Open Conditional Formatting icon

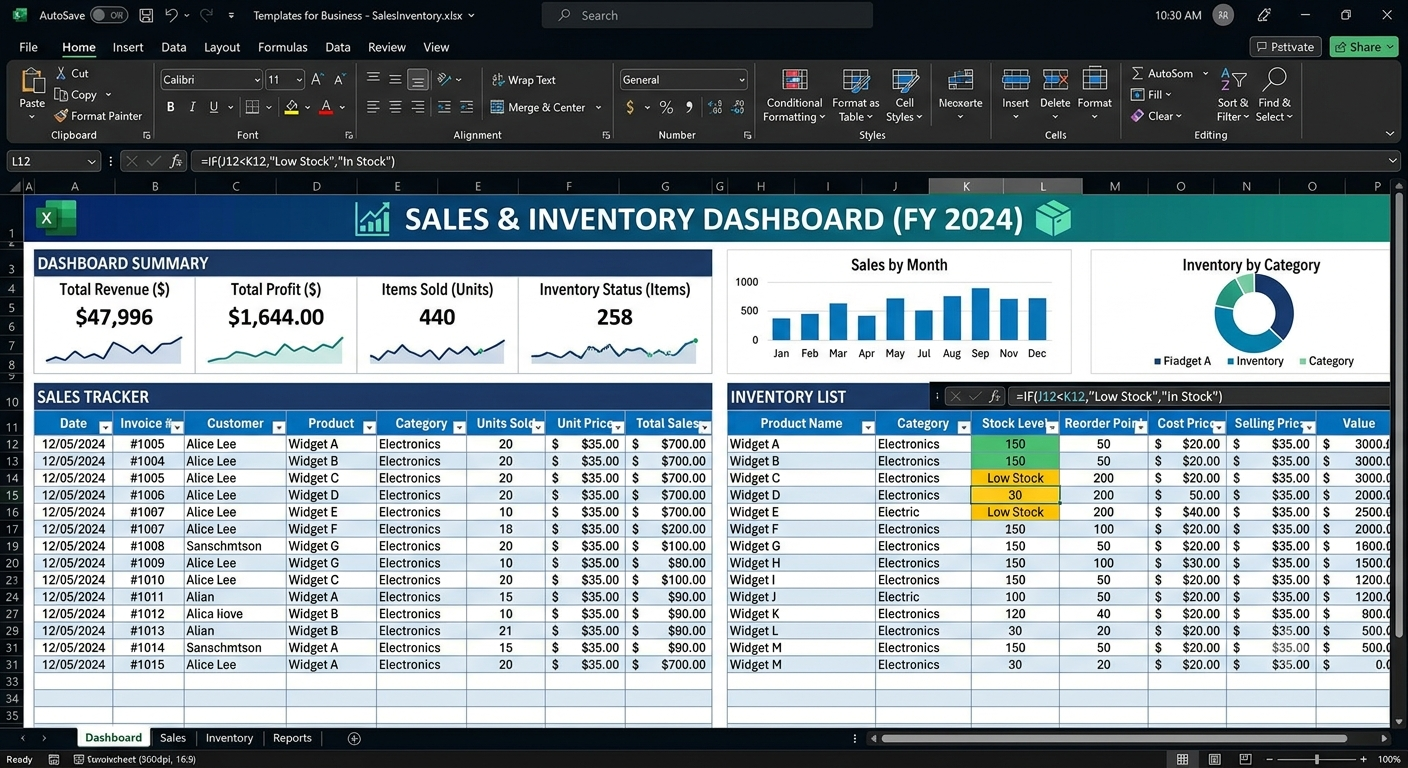click(795, 82)
